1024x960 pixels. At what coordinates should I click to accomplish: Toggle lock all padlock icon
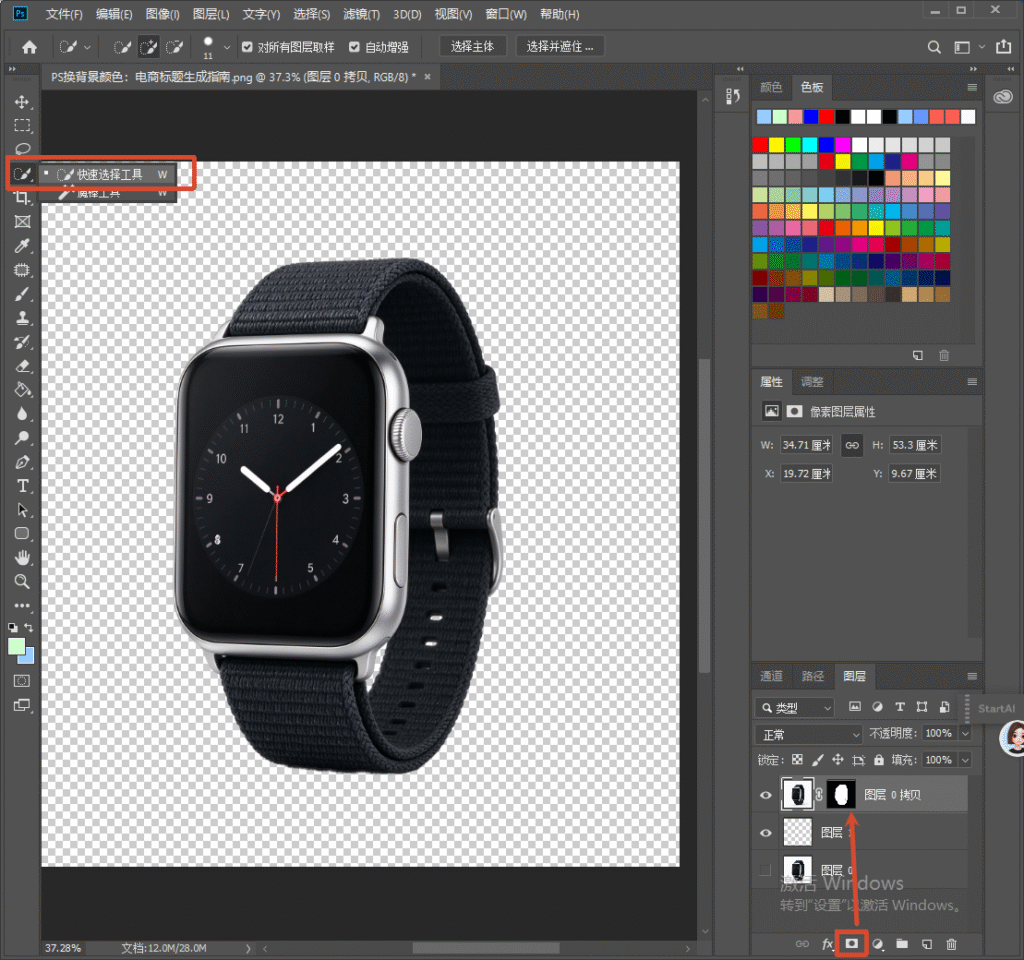(x=879, y=760)
